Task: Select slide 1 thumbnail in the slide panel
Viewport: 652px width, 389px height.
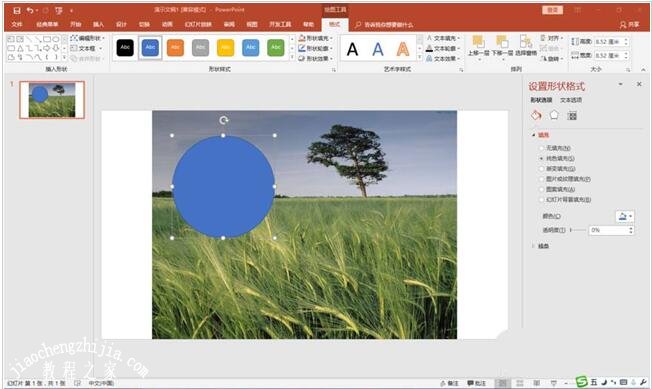Action: (x=52, y=100)
